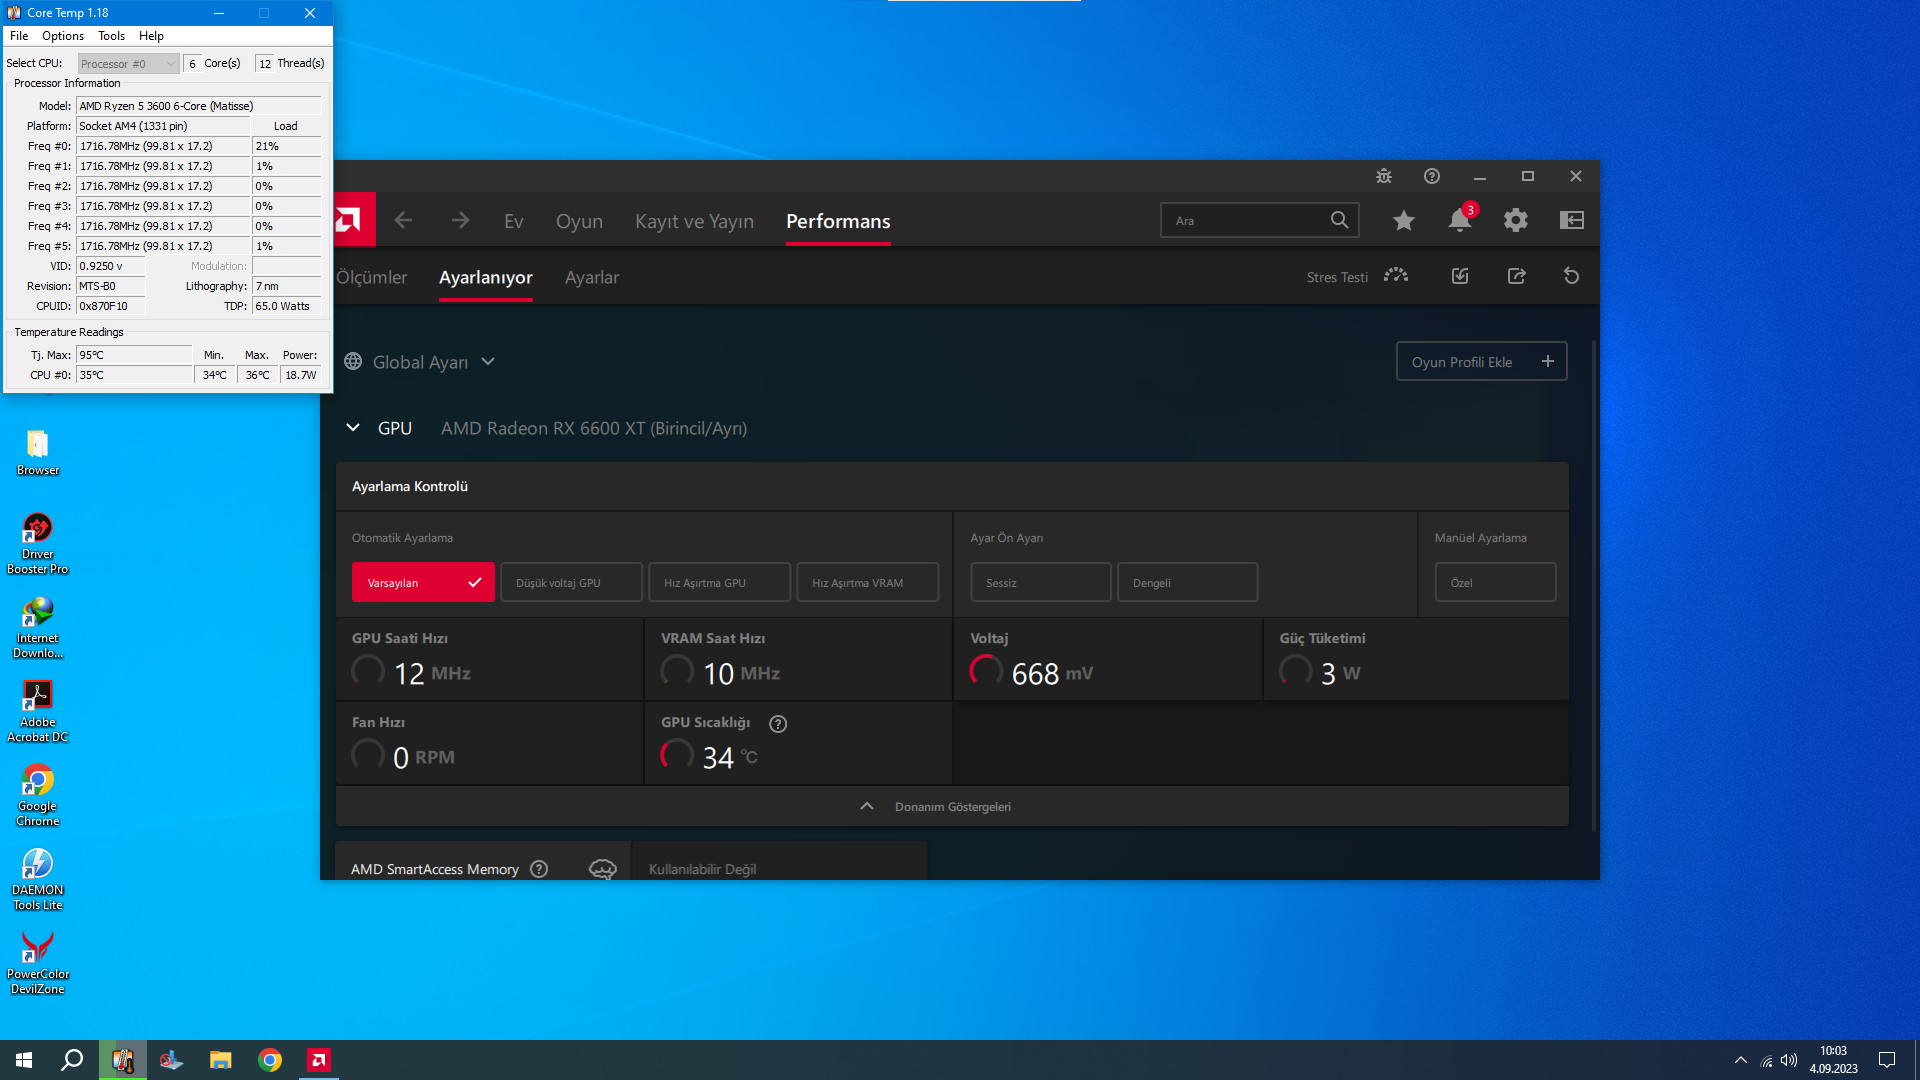Click taskbar clock and date
The height and width of the screenshot is (1080, 1920).
pyautogui.click(x=1833, y=1060)
